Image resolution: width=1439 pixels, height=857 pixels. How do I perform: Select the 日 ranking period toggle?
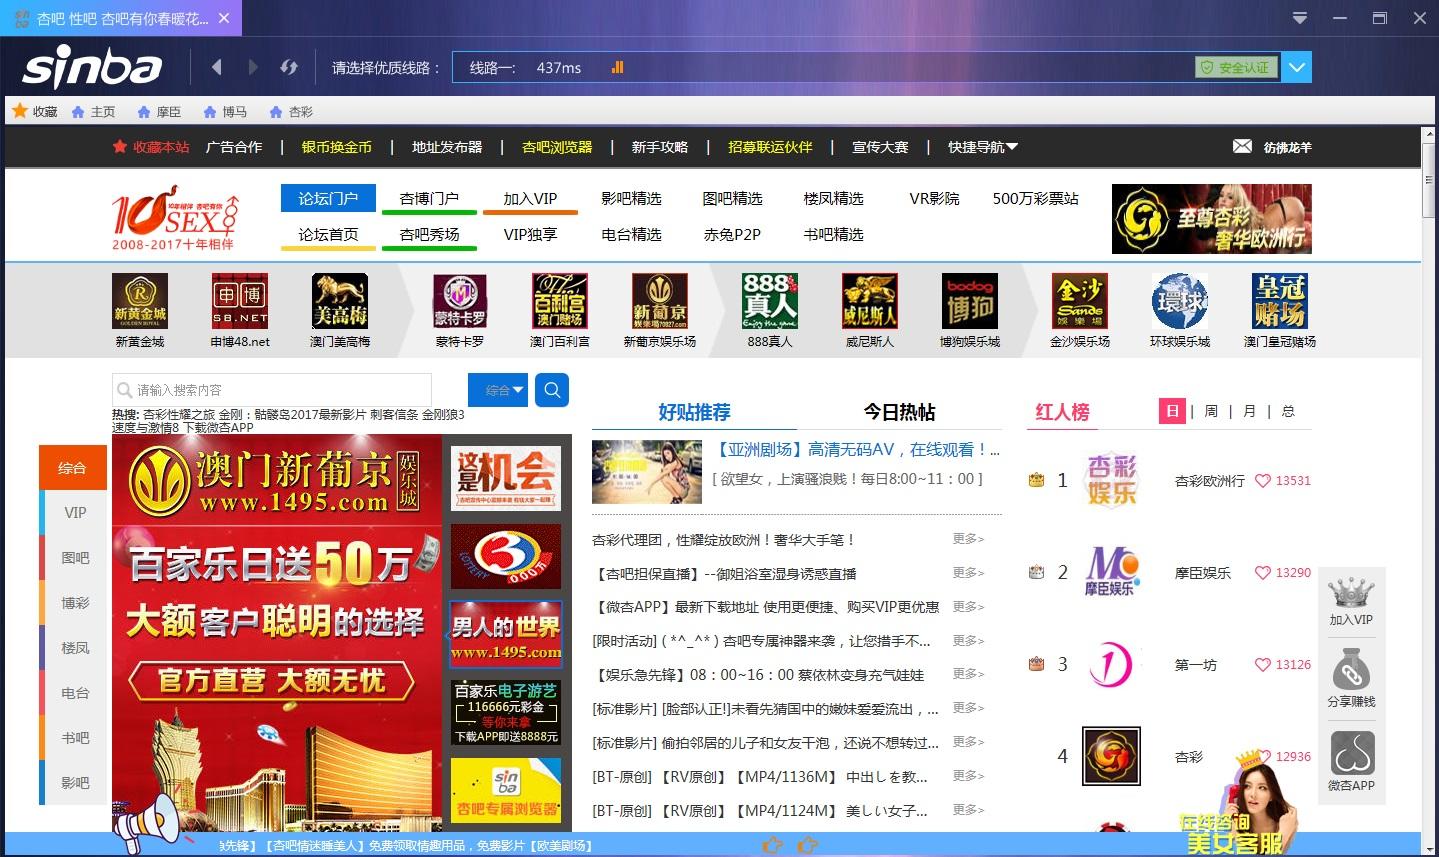click(x=1172, y=411)
